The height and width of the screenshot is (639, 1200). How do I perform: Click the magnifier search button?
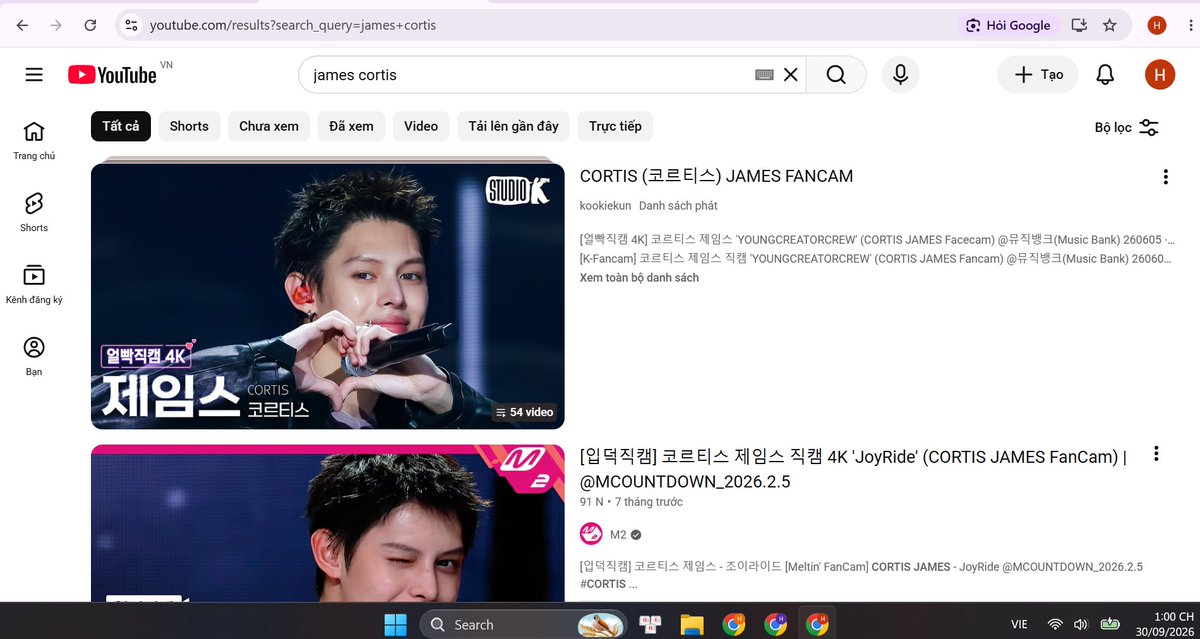(x=836, y=74)
